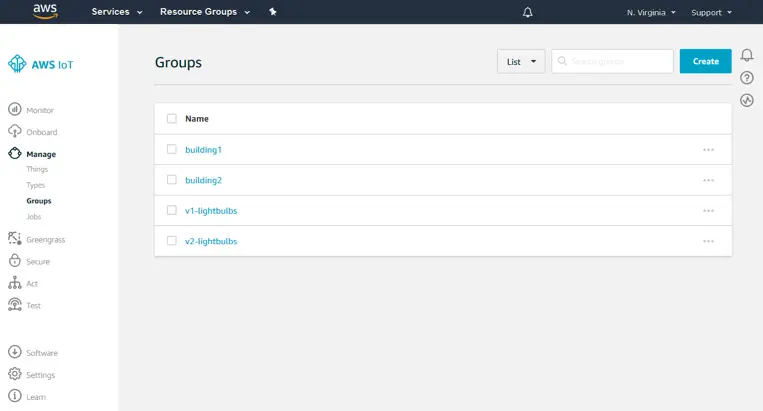Check the building1 group checkbox
This screenshot has width=763, height=411.
(172, 149)
